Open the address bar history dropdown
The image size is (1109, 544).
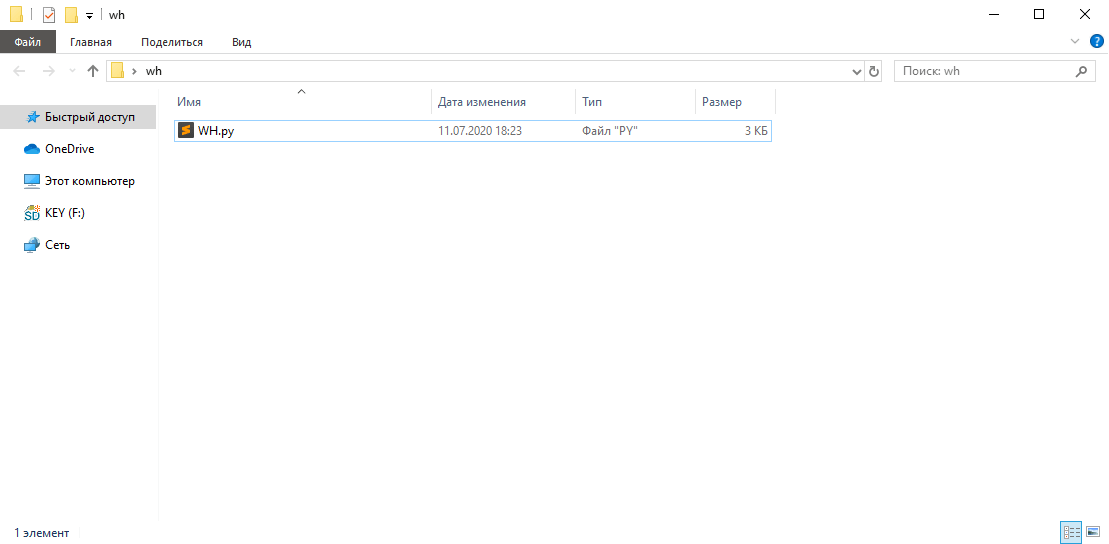[x=857, y=71]
